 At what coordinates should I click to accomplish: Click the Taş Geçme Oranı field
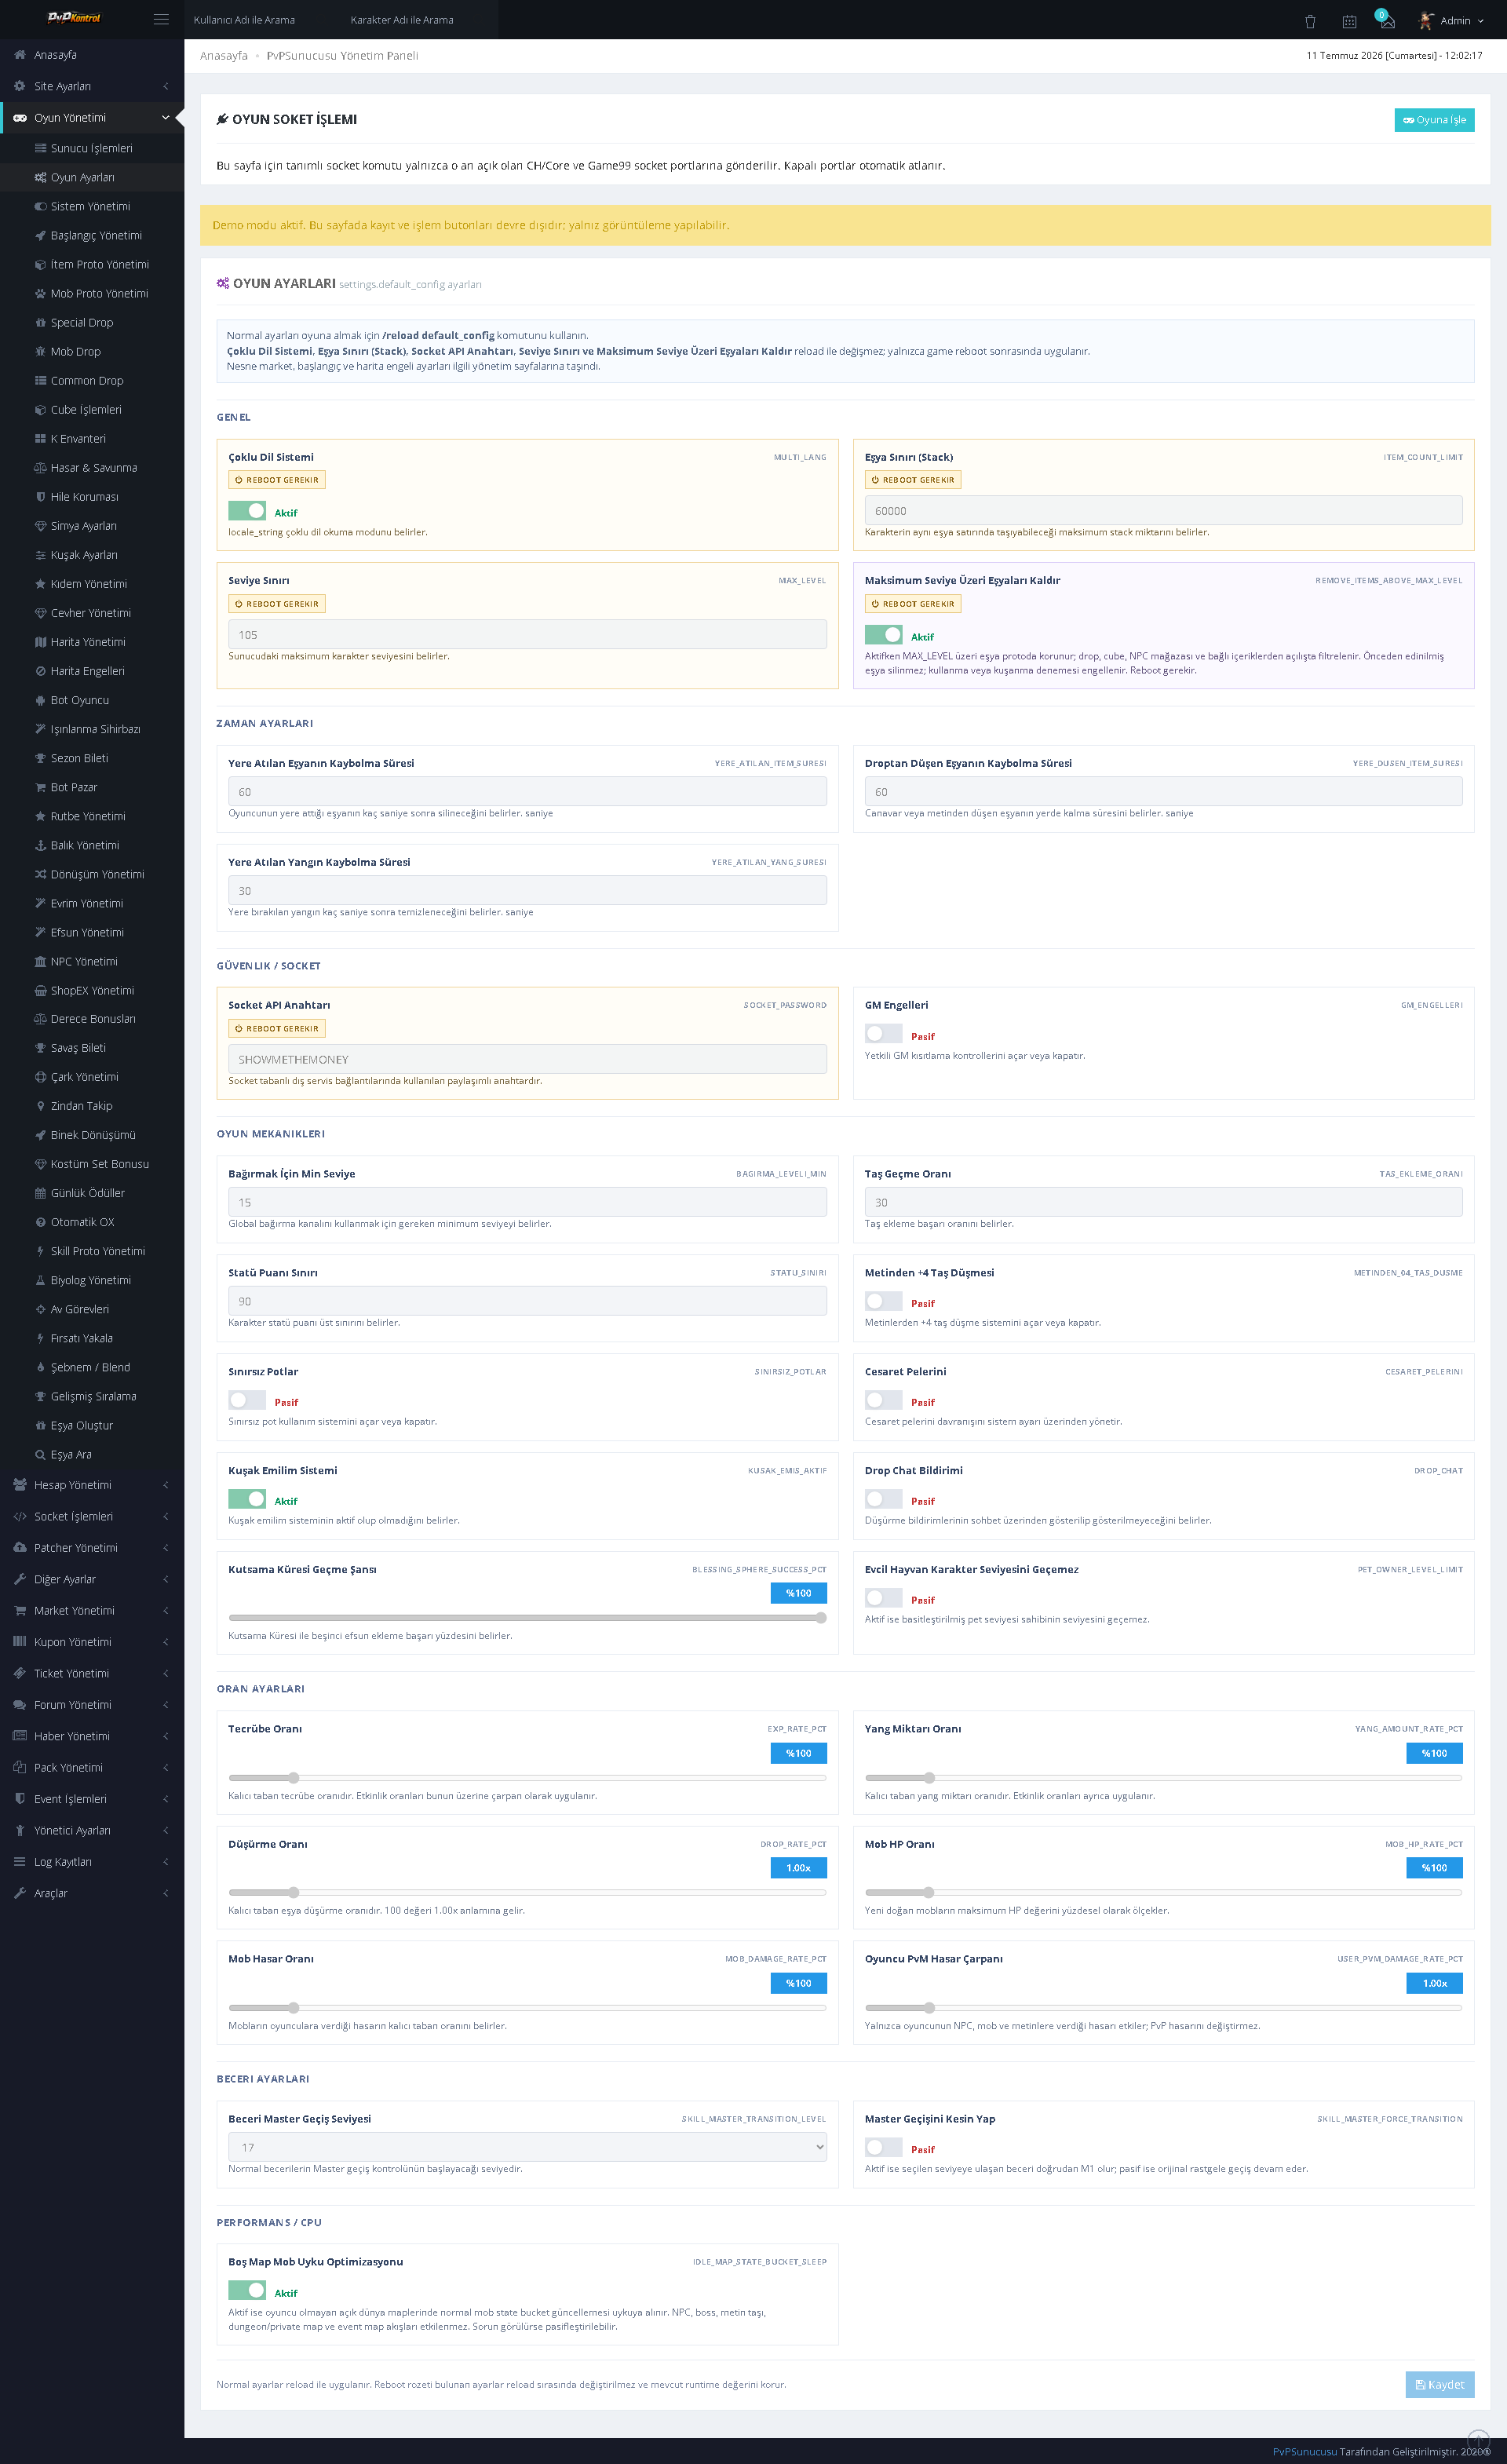[1163, 1202]
